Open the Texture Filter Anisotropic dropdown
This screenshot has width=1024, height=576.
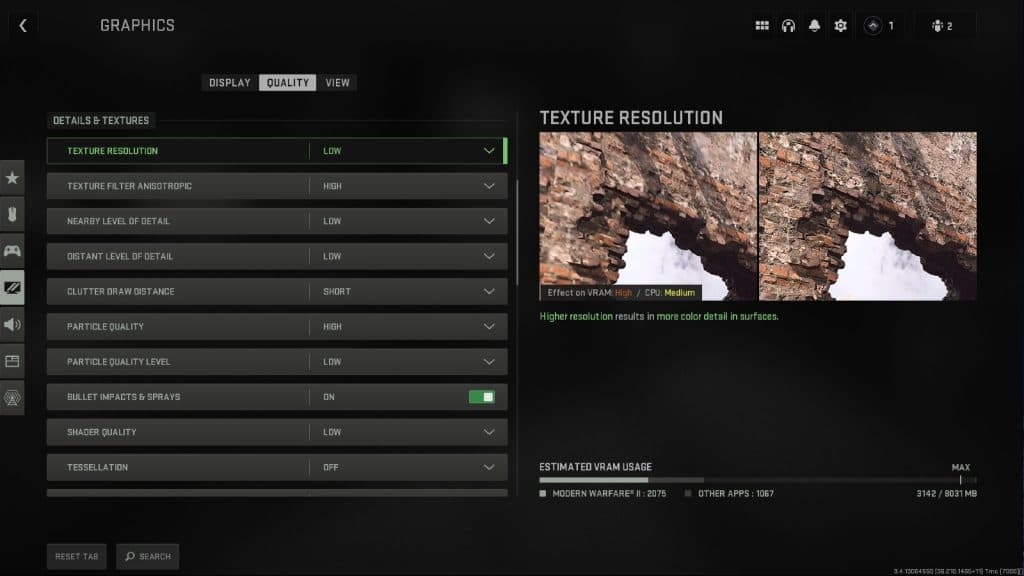point(489,186)
